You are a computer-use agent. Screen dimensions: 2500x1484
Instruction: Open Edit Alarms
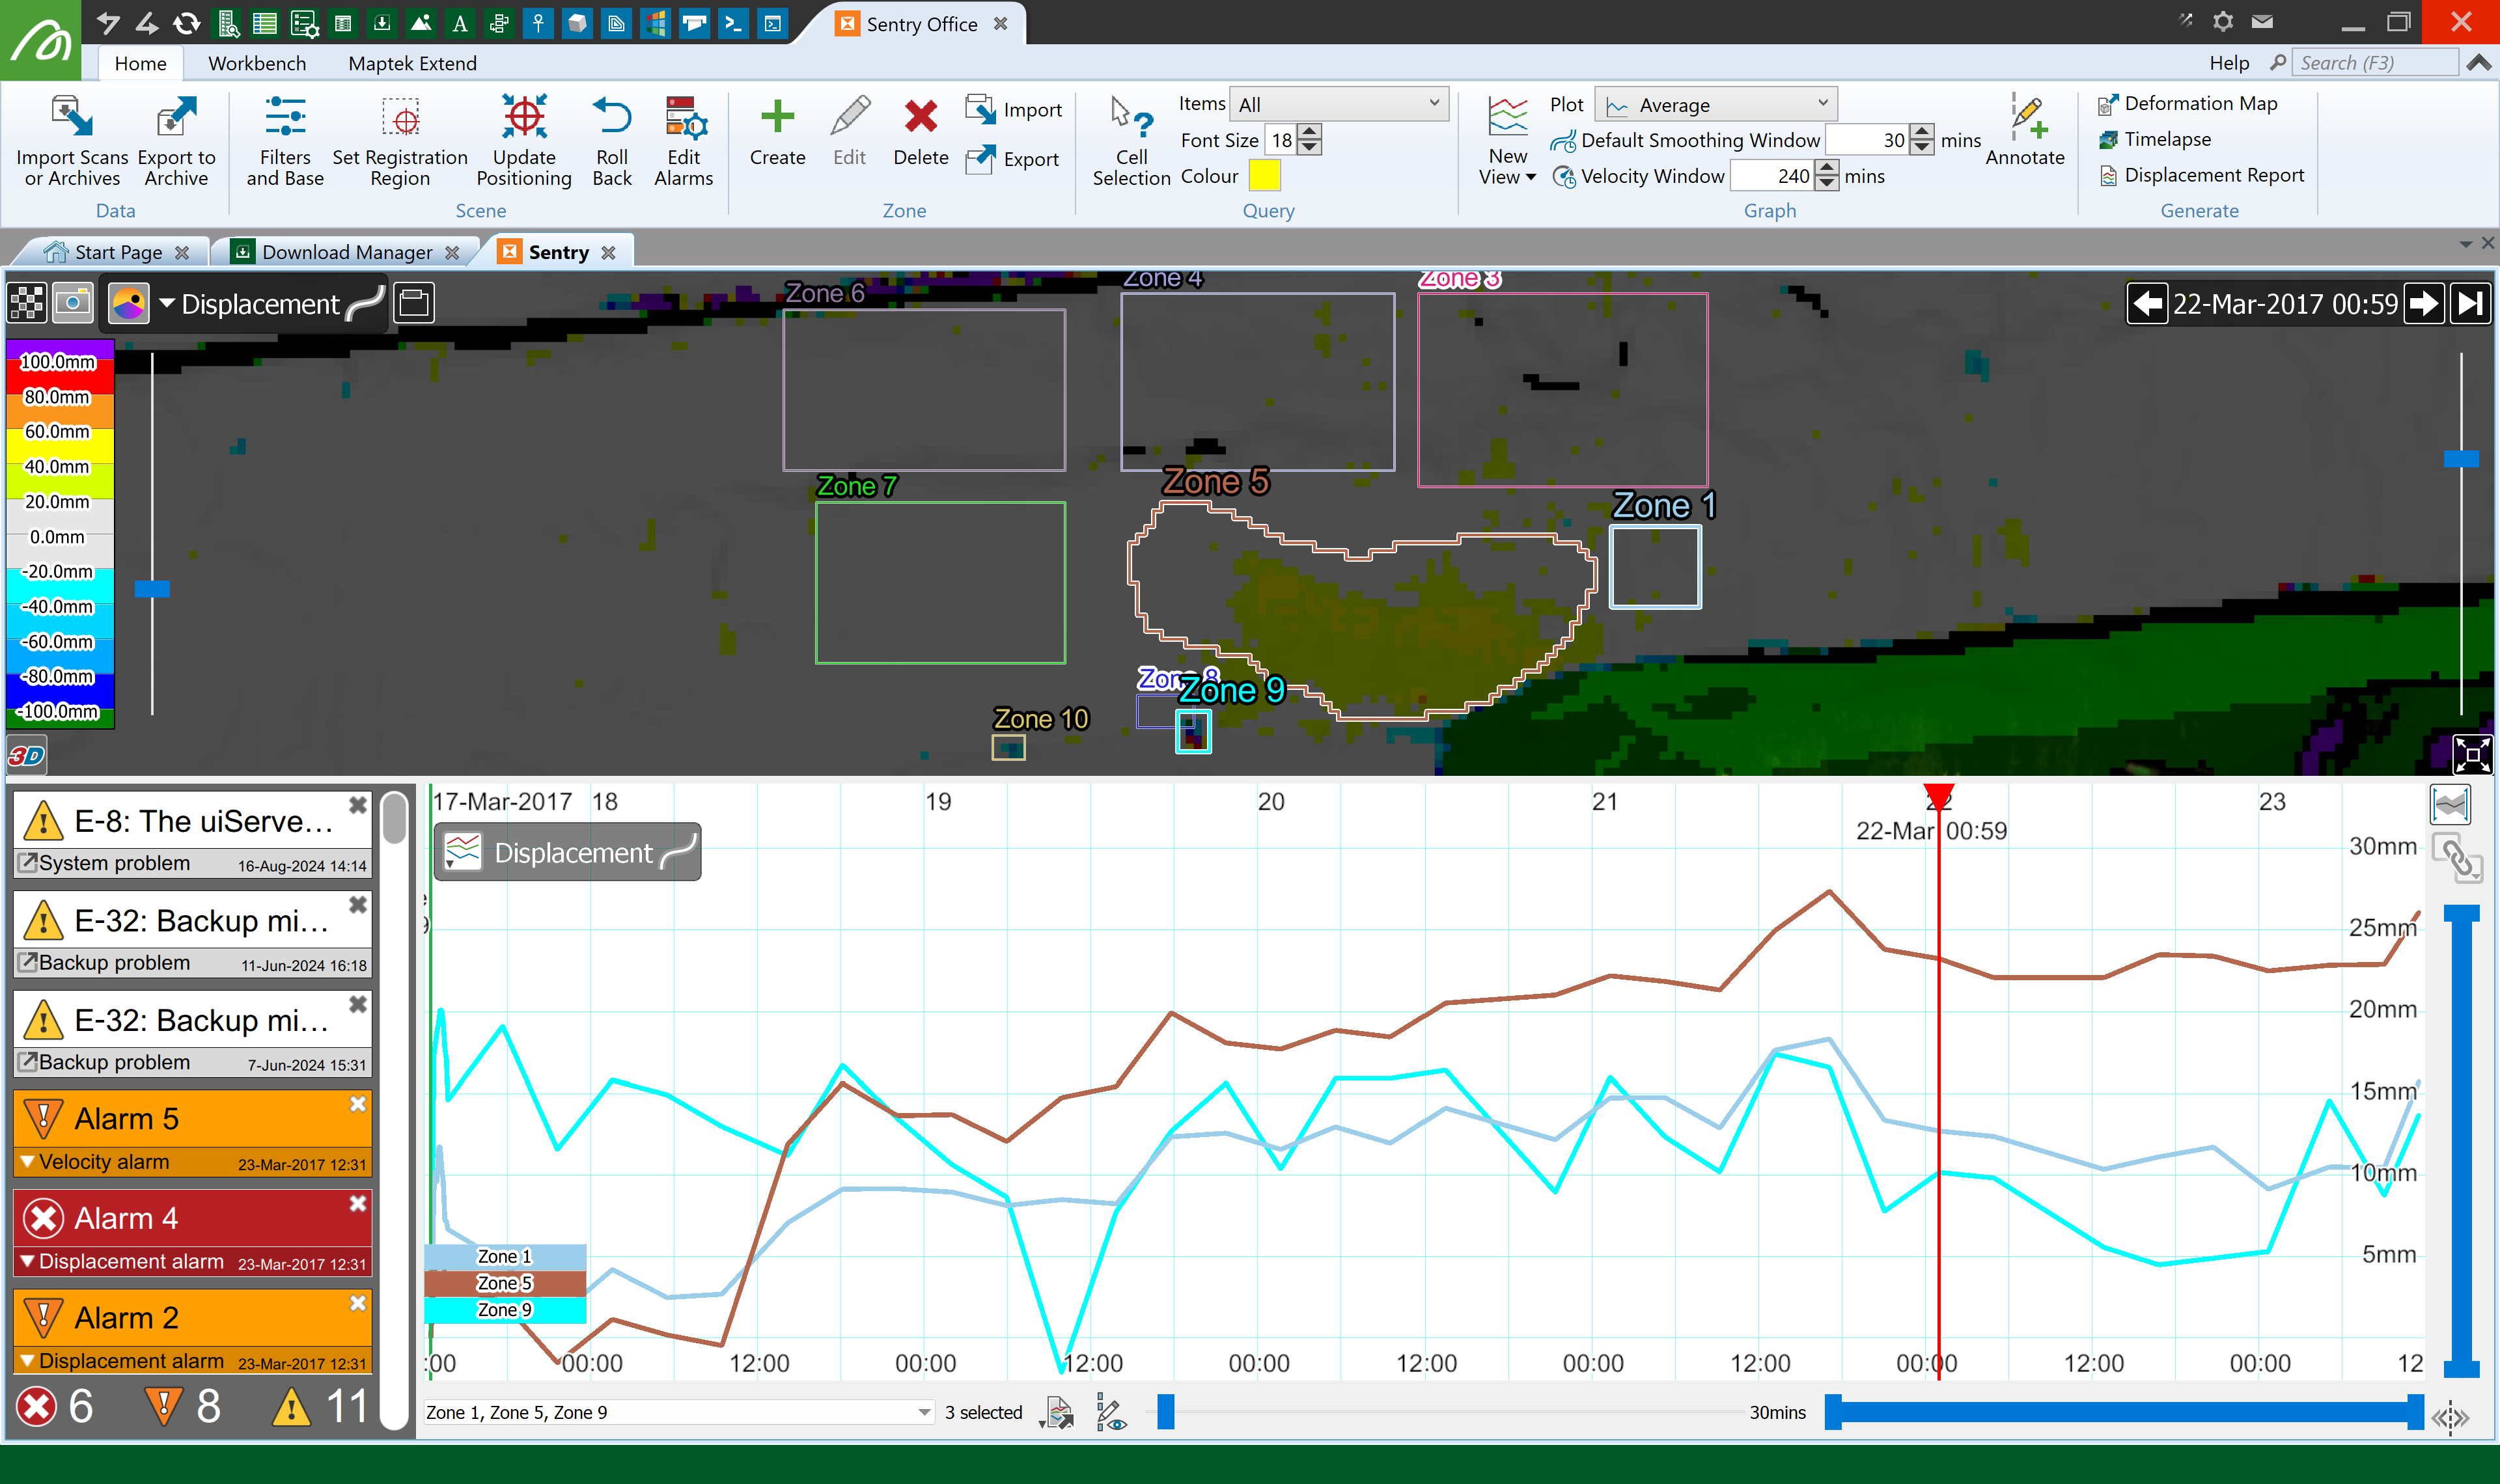click(x=684, y=140)
